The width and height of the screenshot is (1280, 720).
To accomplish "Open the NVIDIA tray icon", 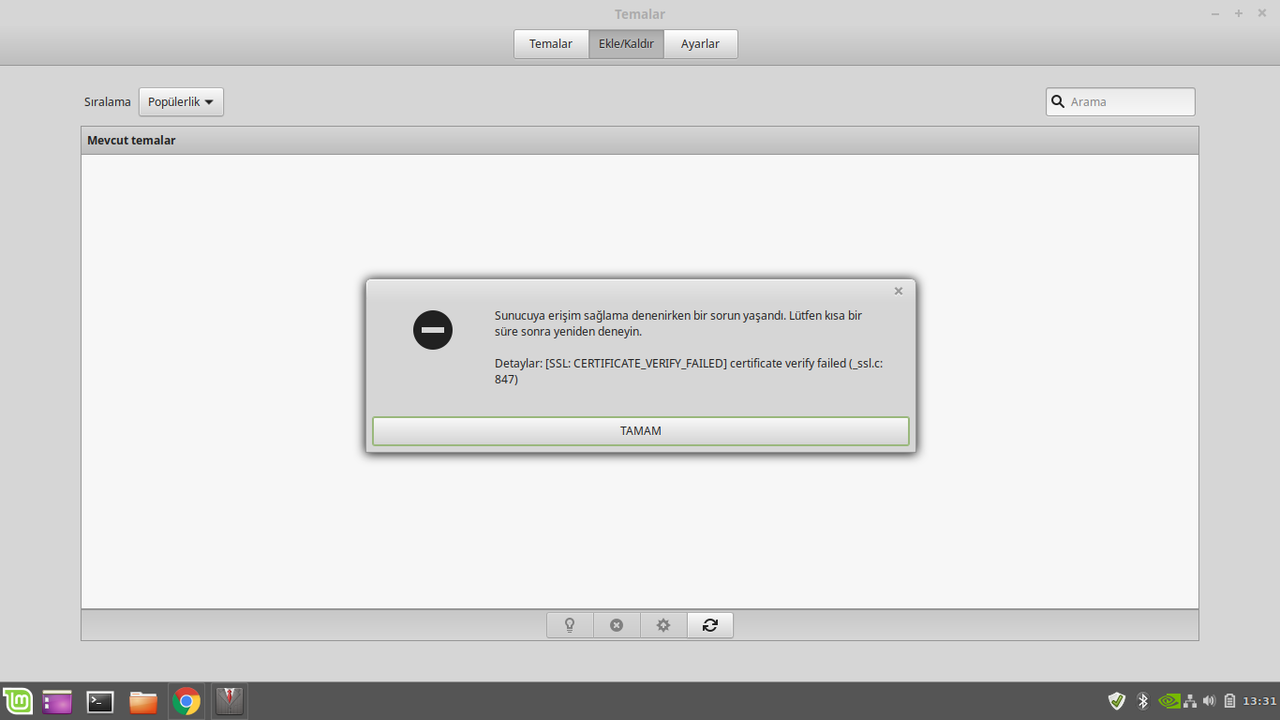I will click(x=1168, y=701).
